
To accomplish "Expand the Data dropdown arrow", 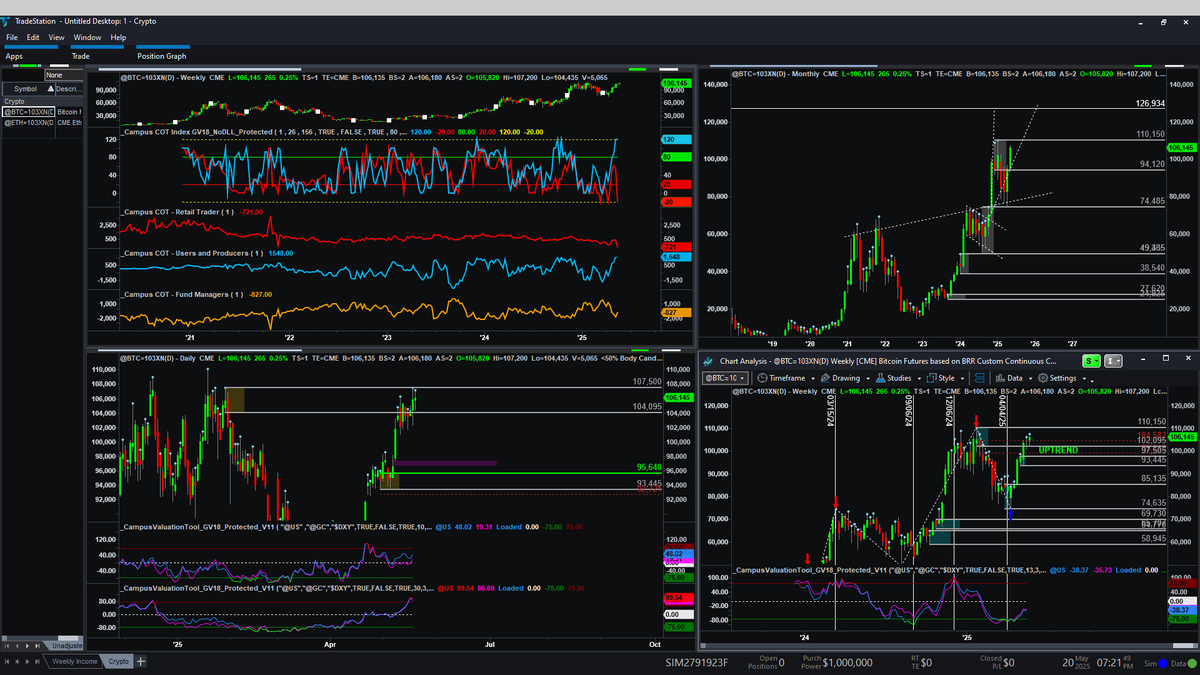I will (x=1030, y=378).
